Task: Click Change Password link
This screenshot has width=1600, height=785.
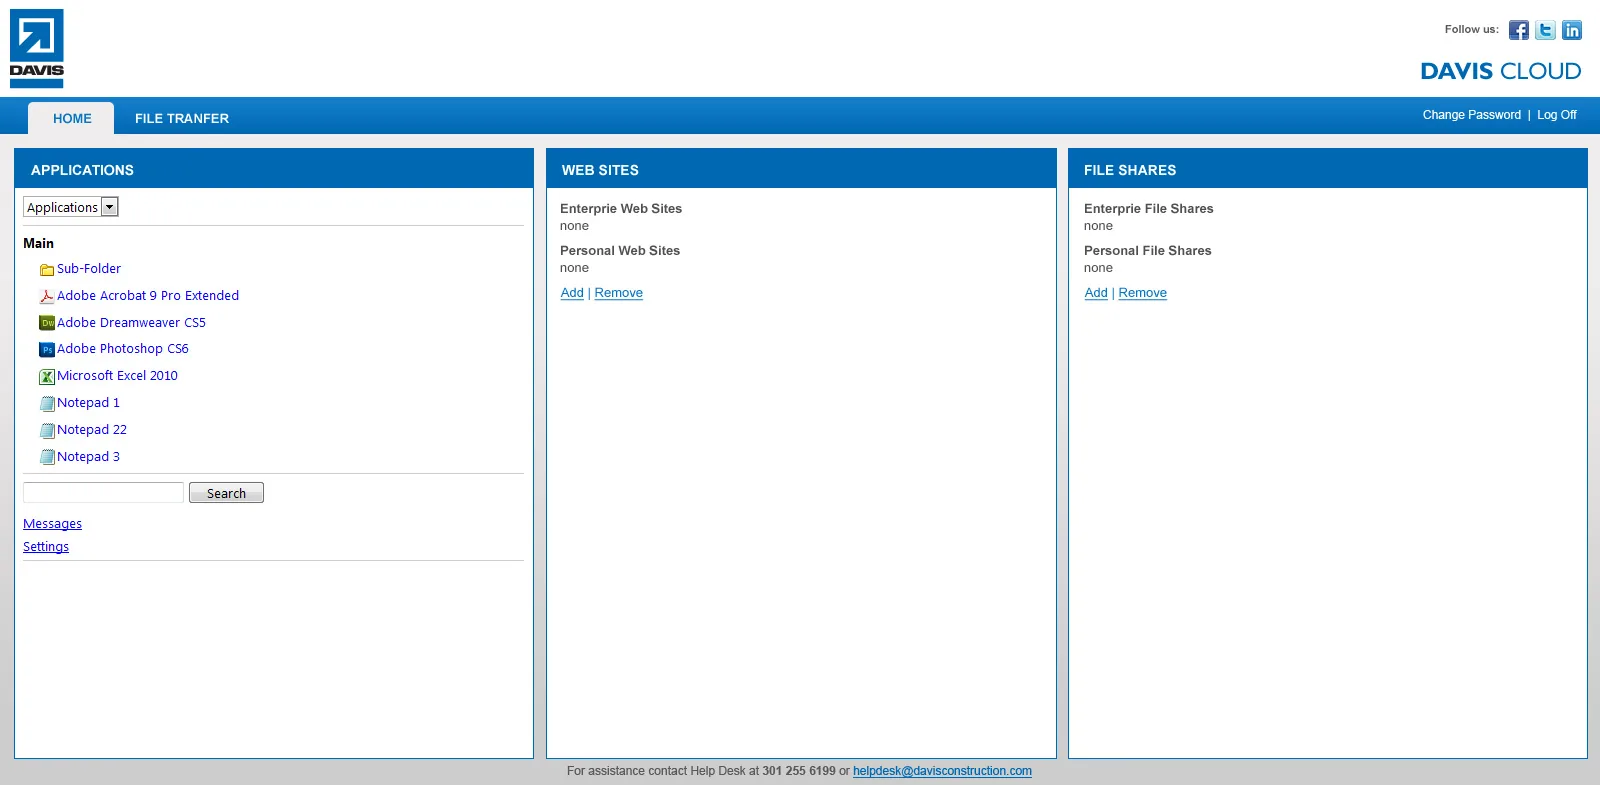Action: click(x=1471, y=115)
